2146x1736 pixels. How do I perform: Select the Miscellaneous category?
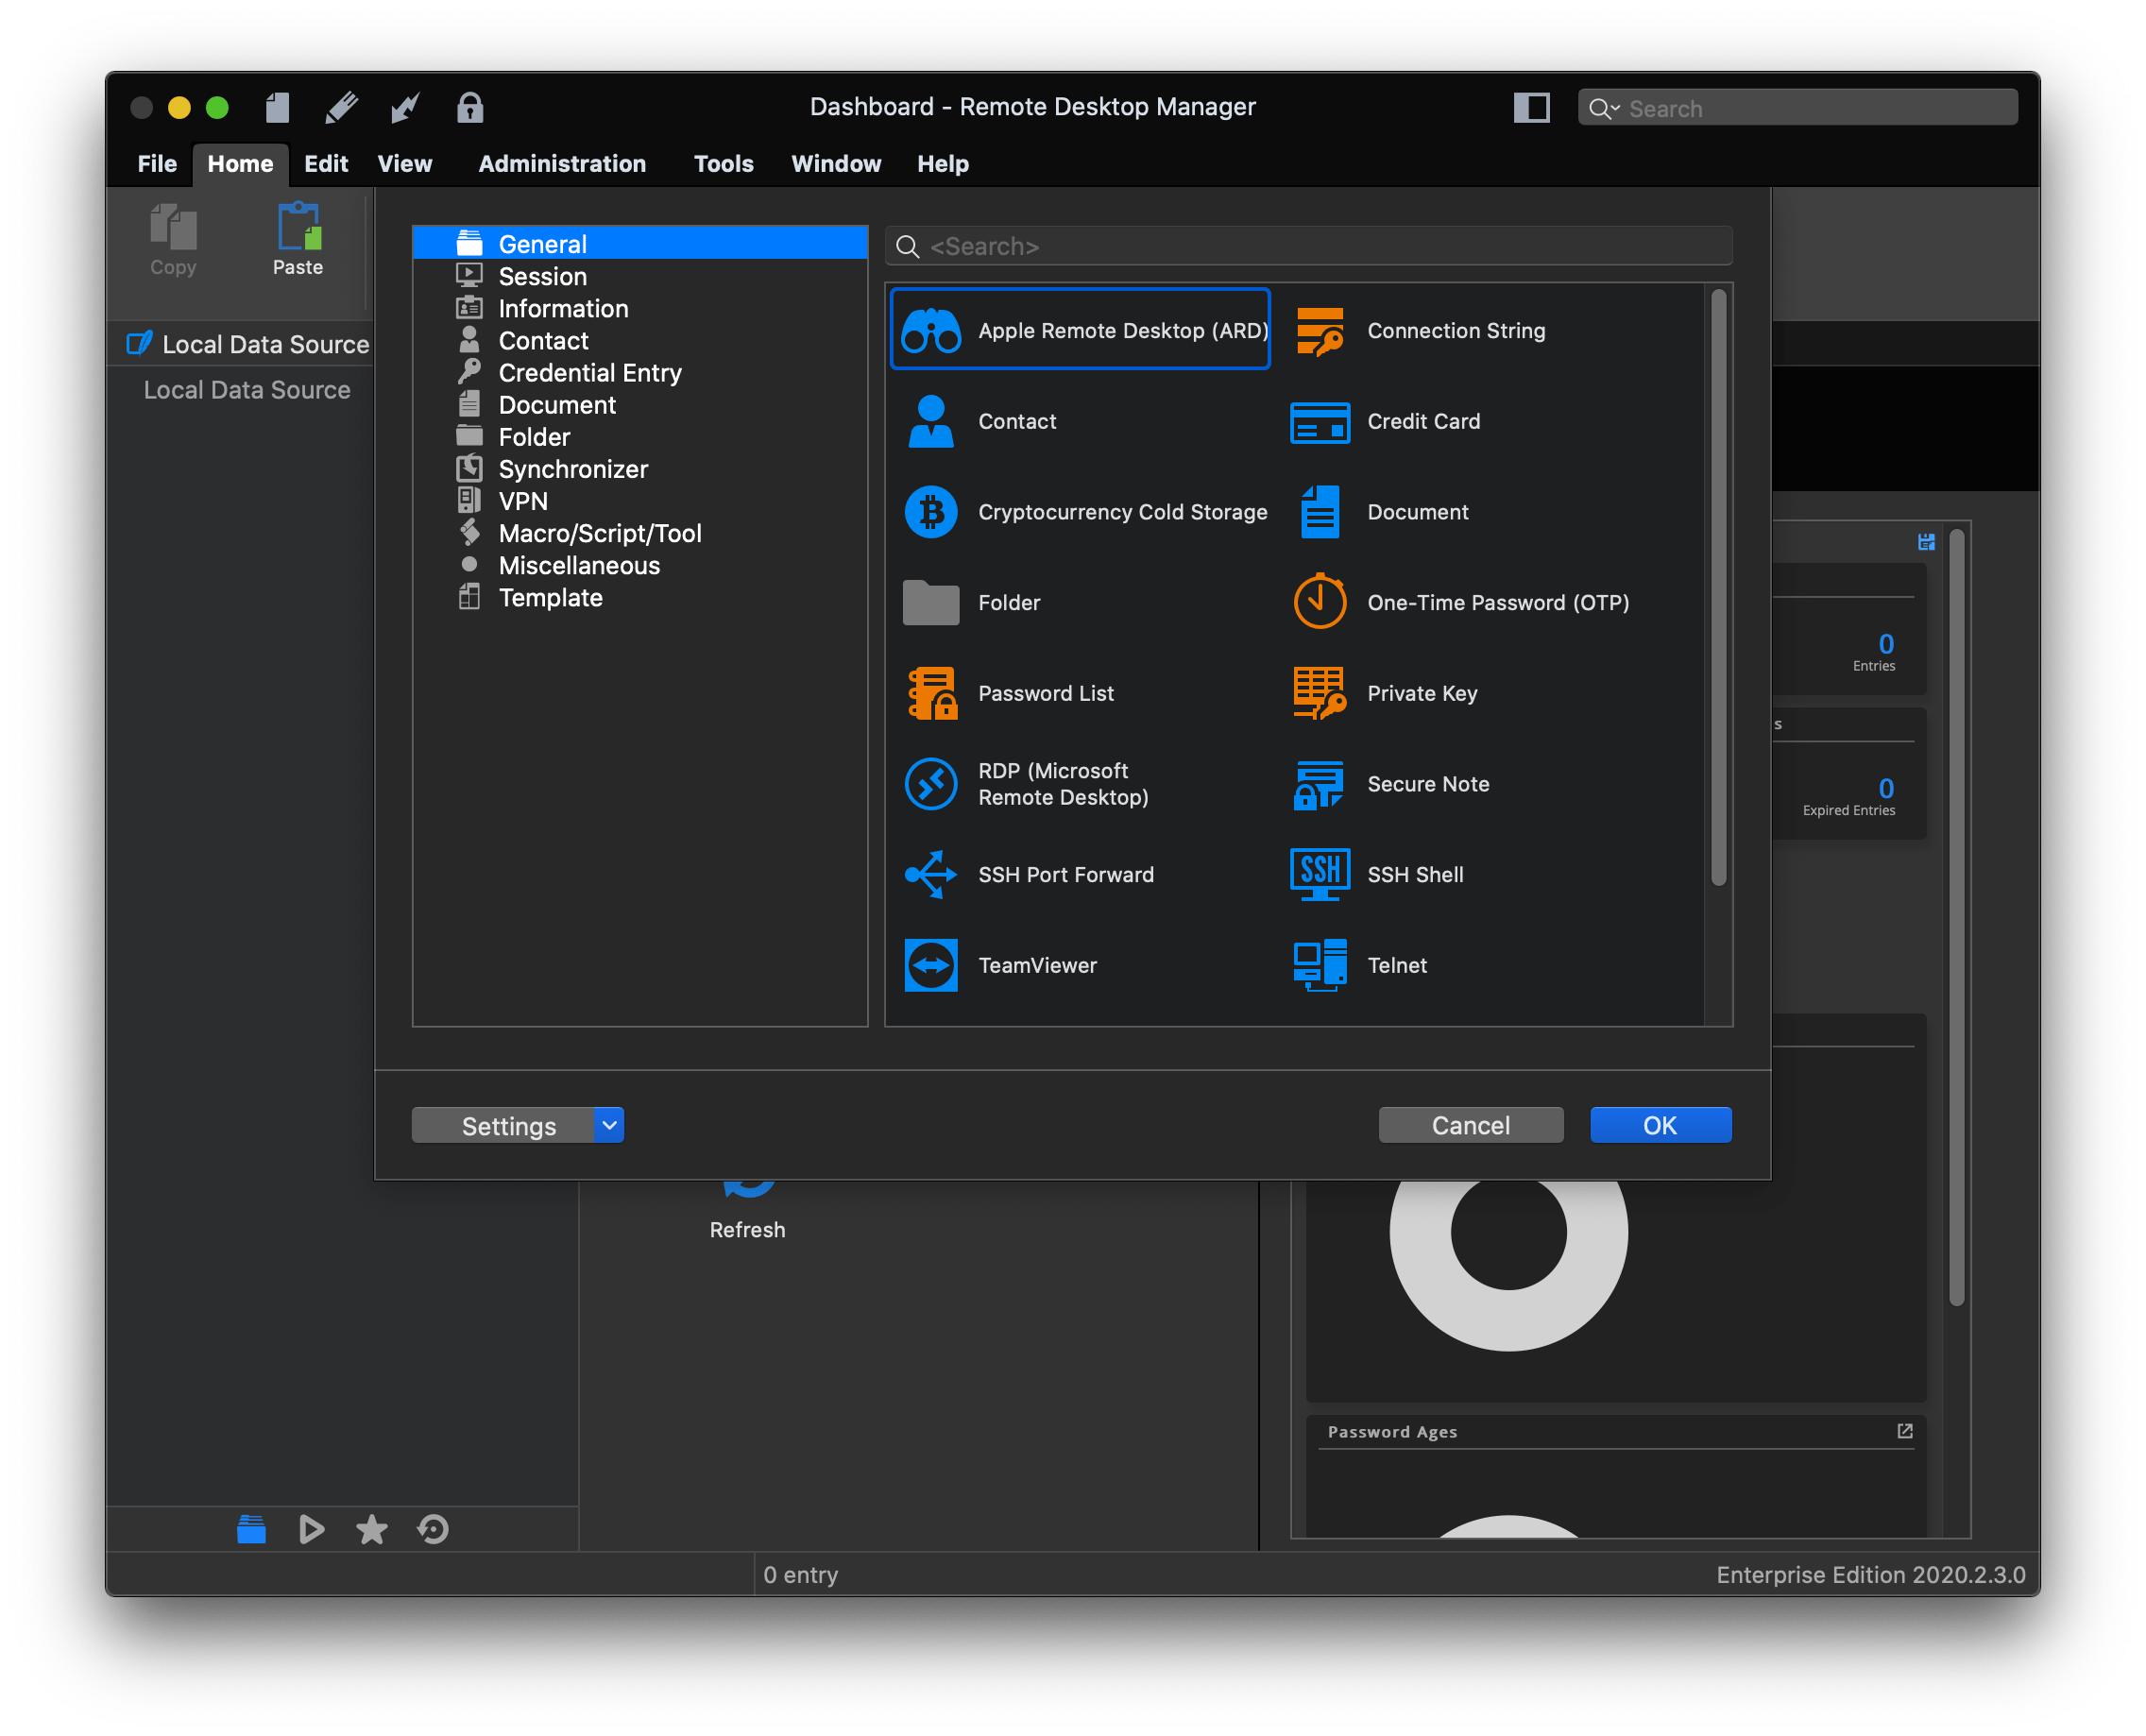pos(640,565)
